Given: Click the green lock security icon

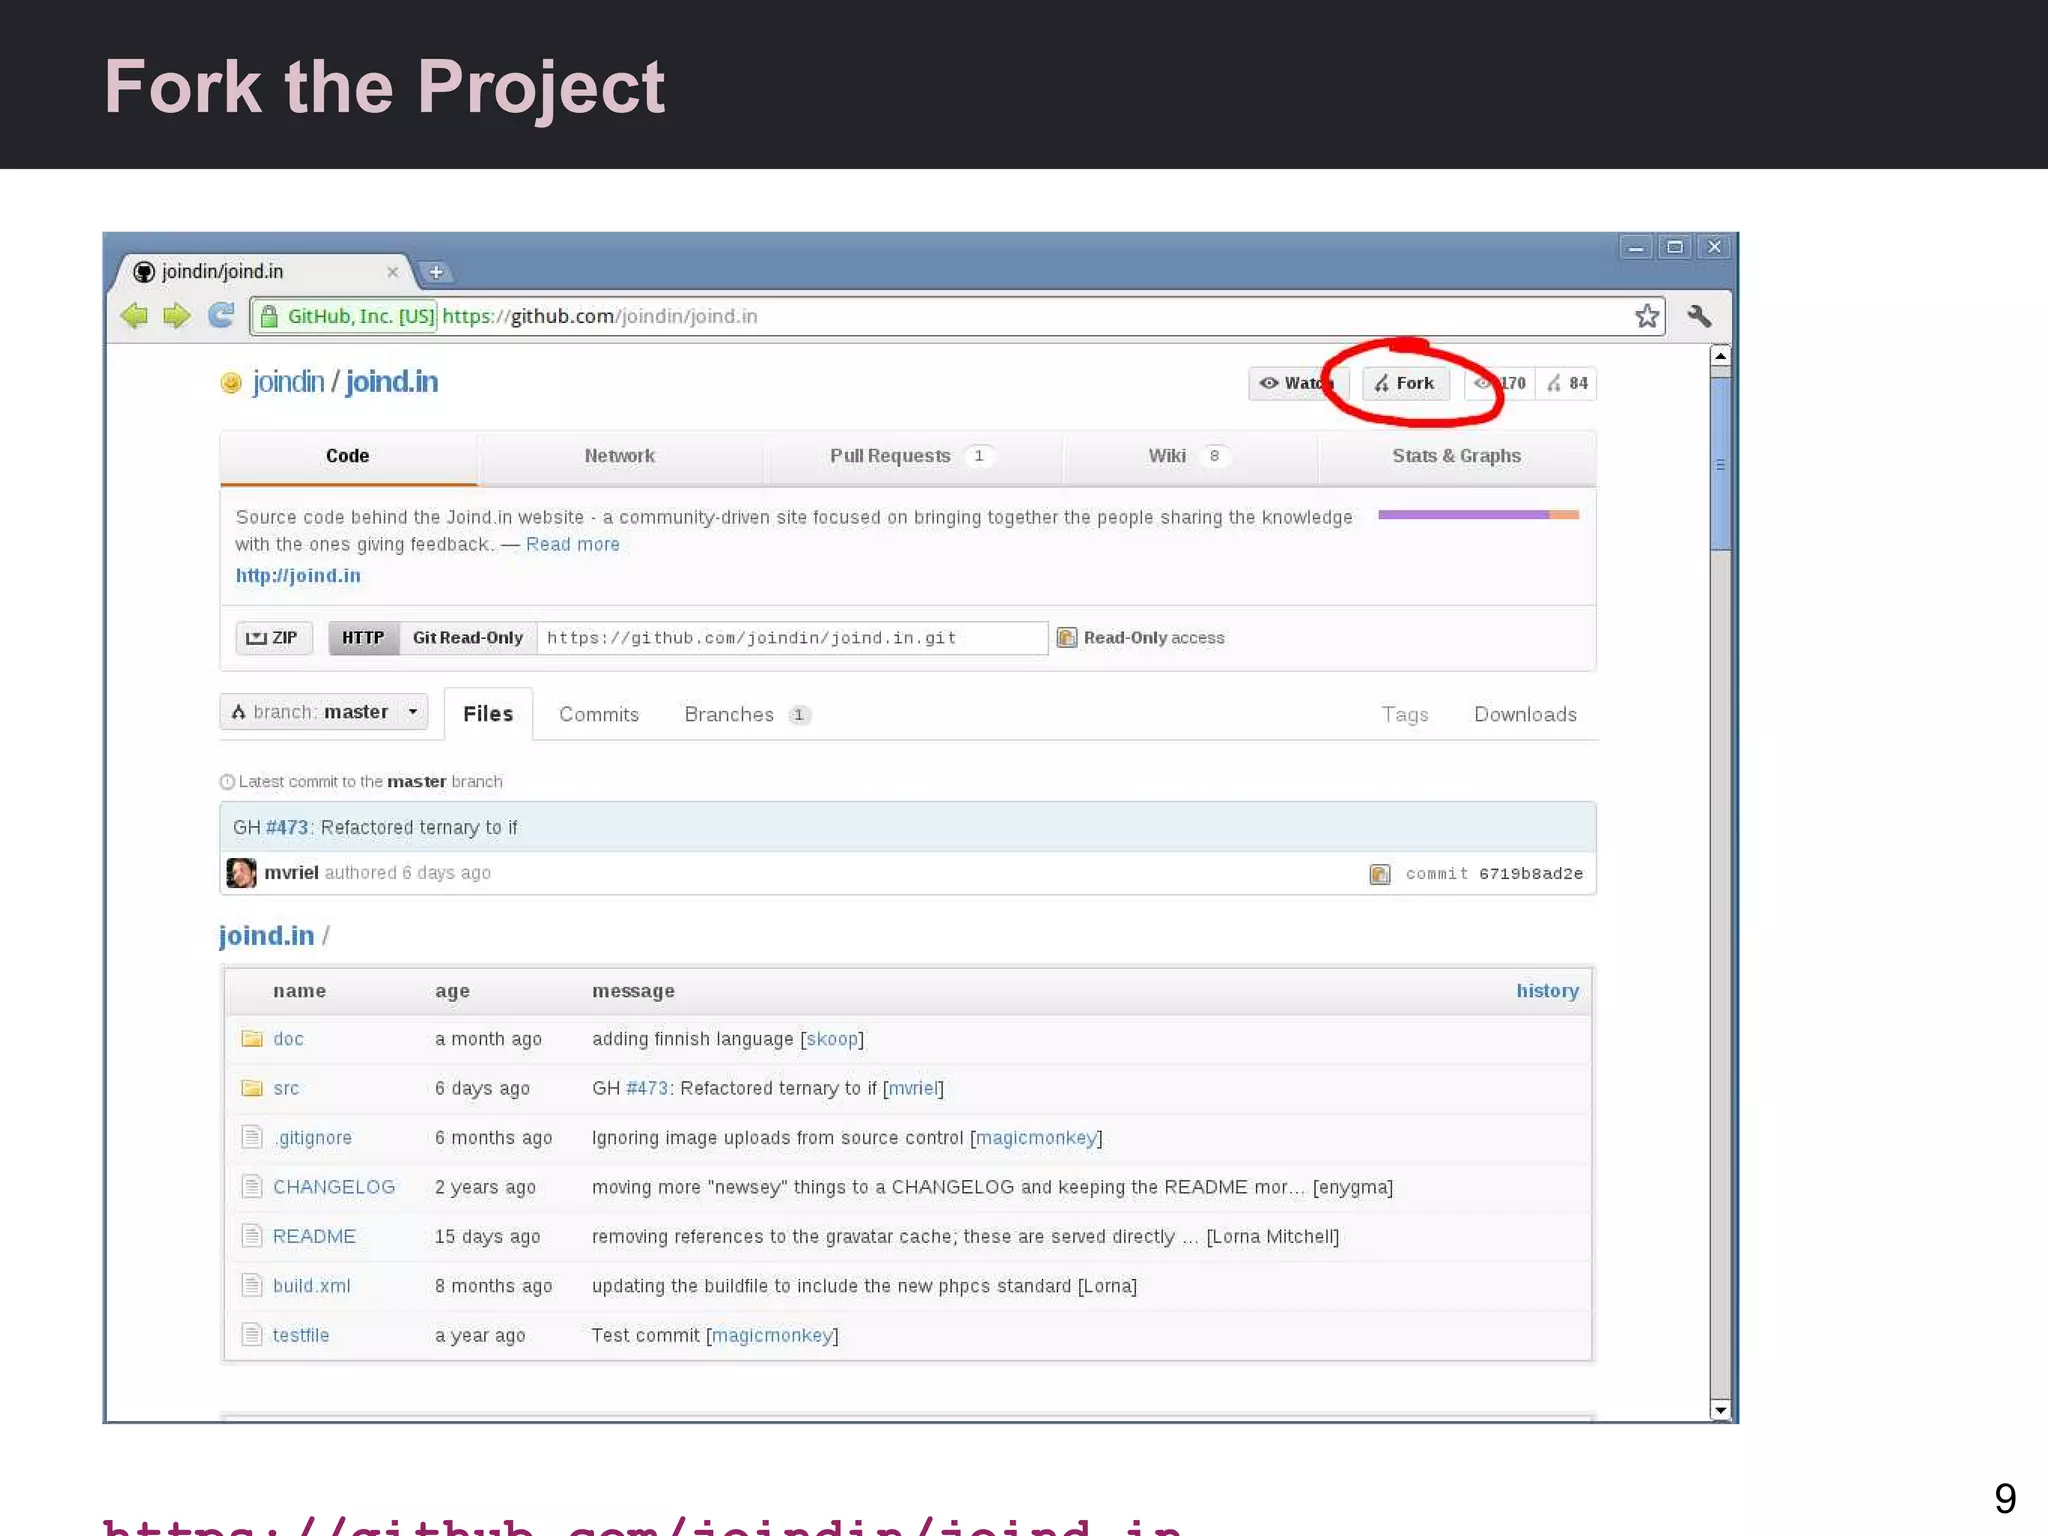Looking at the screenshot, I should pyautogui.click(x=268, y=317).
